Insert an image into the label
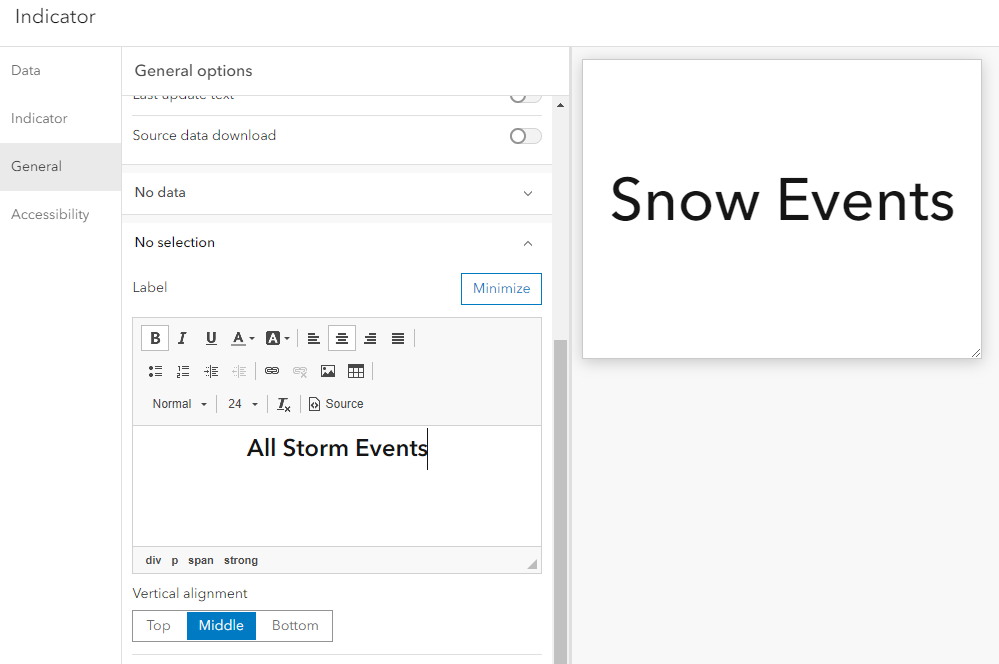The width and height of the screenshot is (999, 664). pos(328,371)
